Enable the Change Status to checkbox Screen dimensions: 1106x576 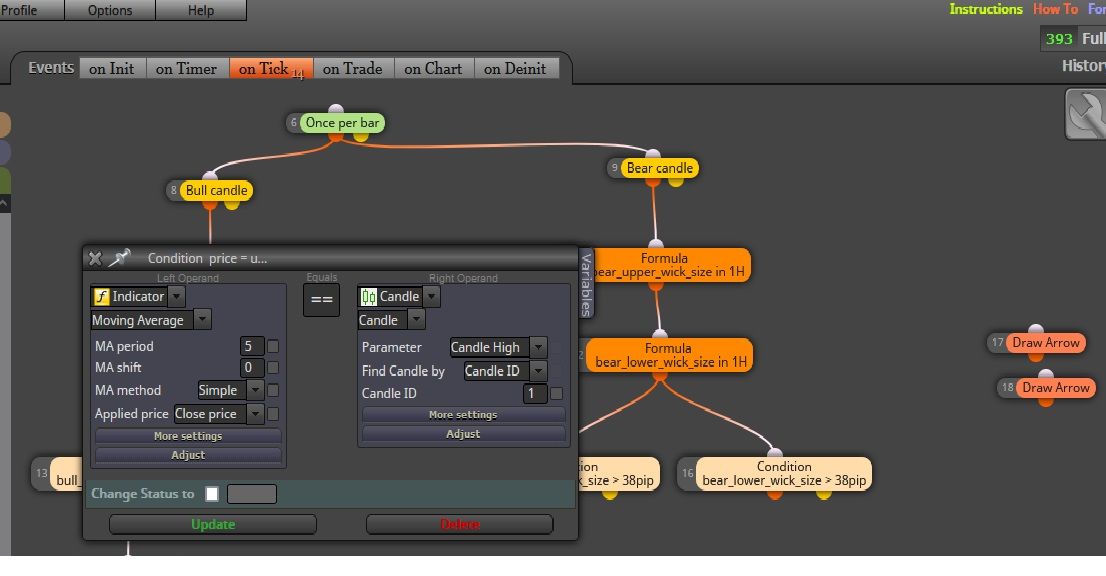[x=212, y=494]
